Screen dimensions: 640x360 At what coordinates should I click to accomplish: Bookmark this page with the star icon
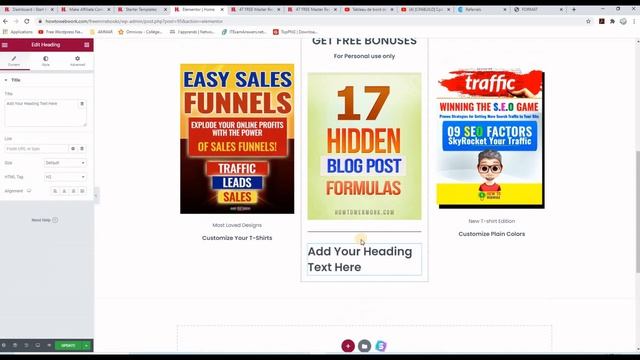(588, 21)
